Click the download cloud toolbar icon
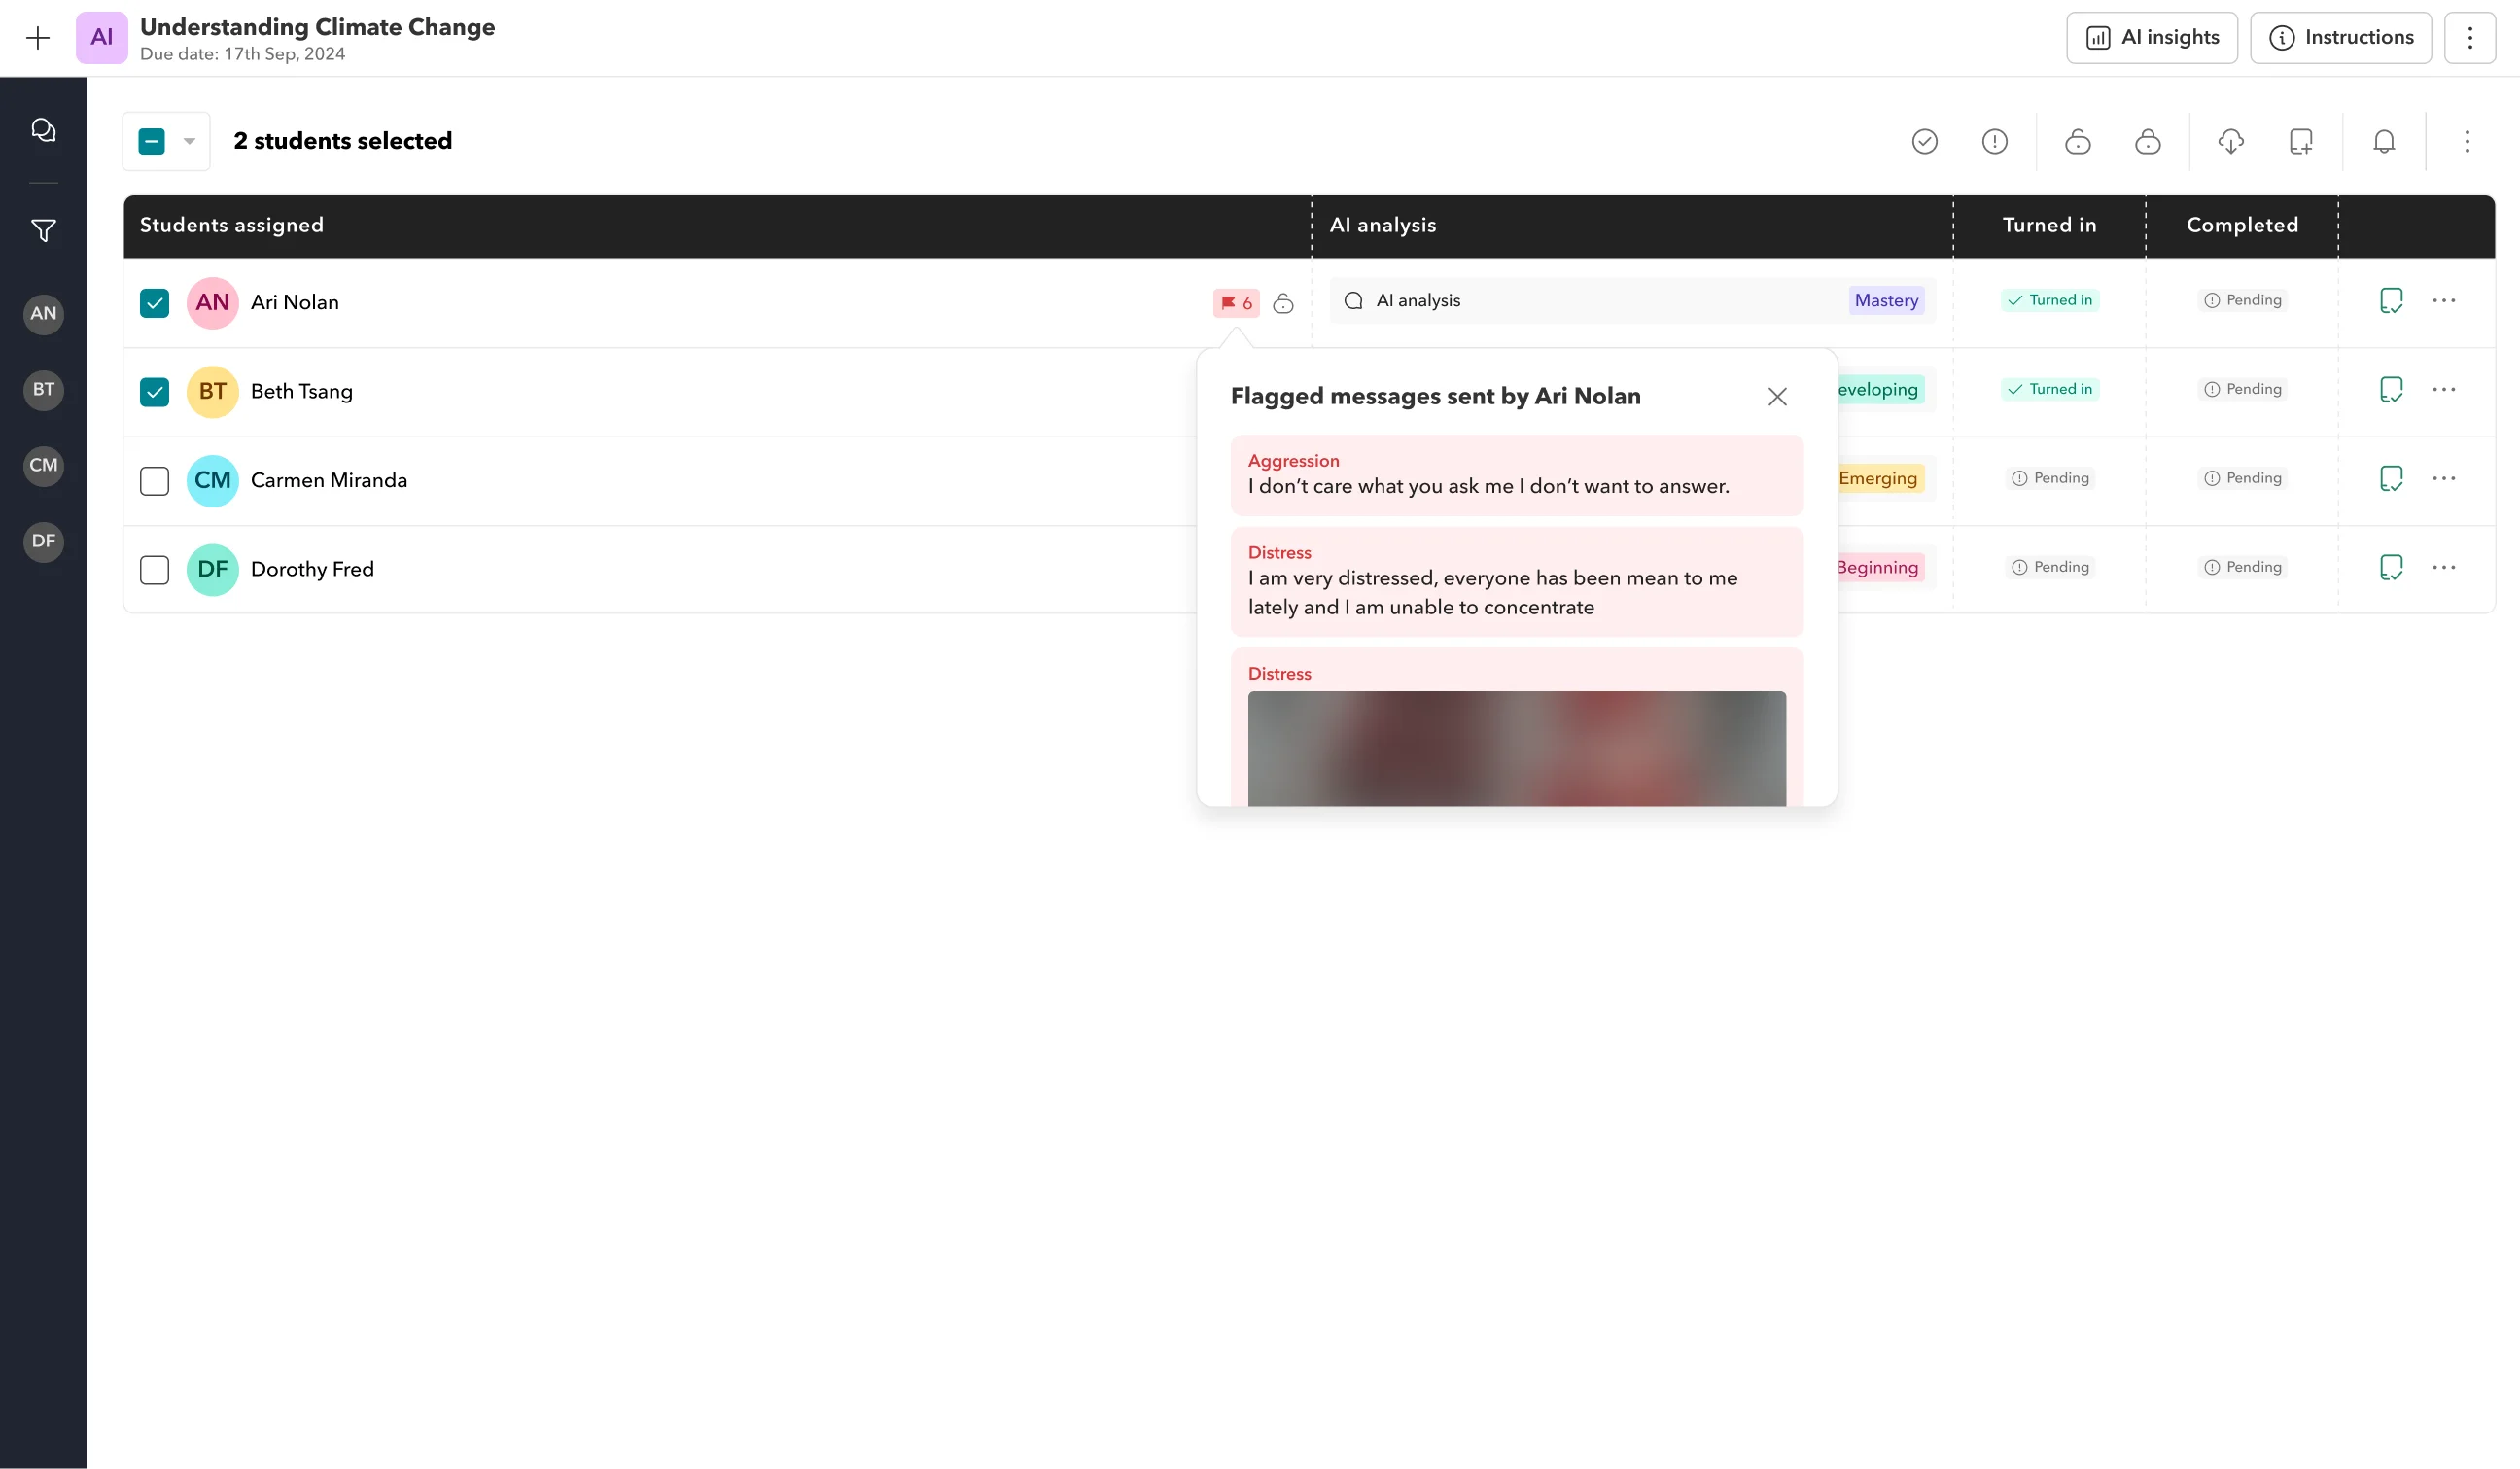The width and height of the screenshot is (2520, 1469). click(x=2230, y=142)
